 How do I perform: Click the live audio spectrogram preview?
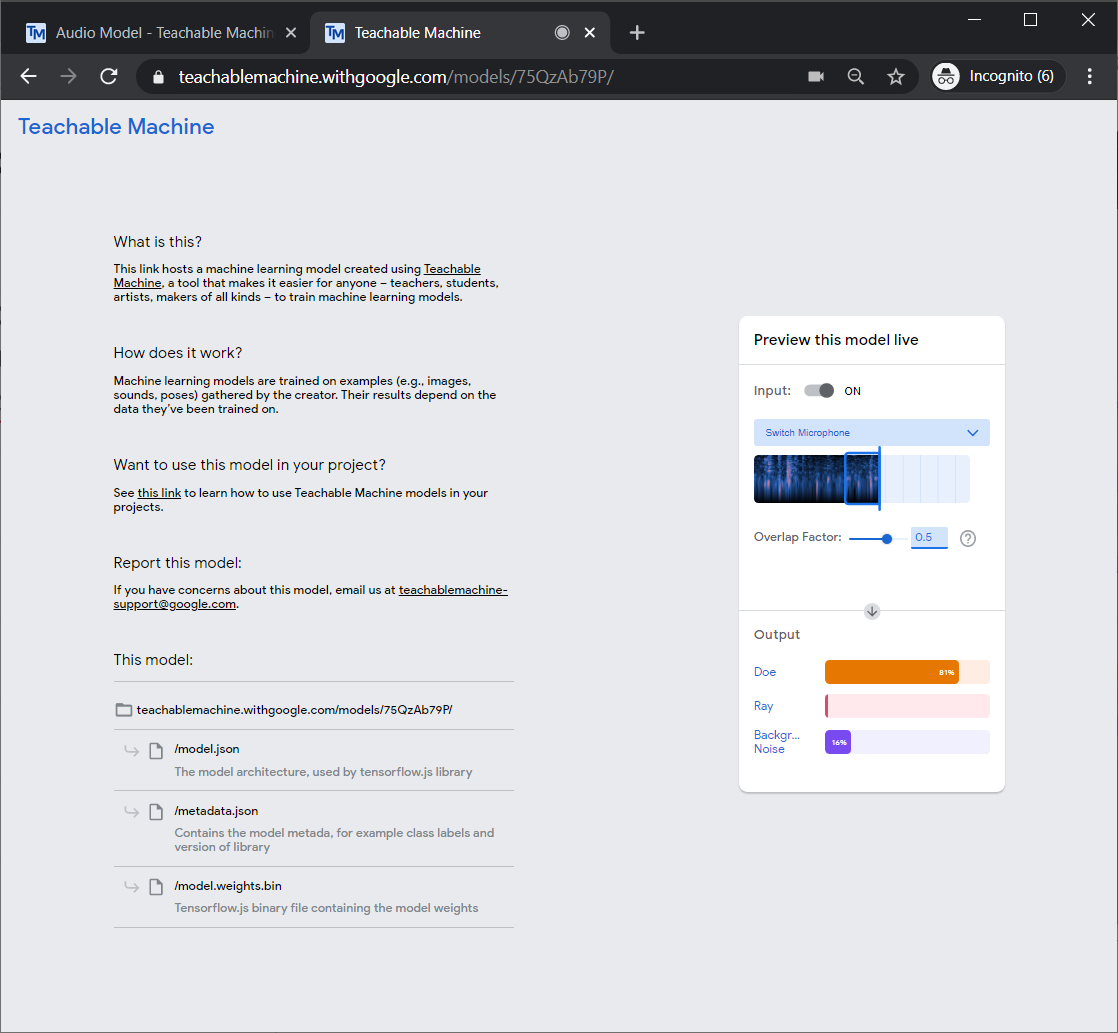(x=861, y=479)
